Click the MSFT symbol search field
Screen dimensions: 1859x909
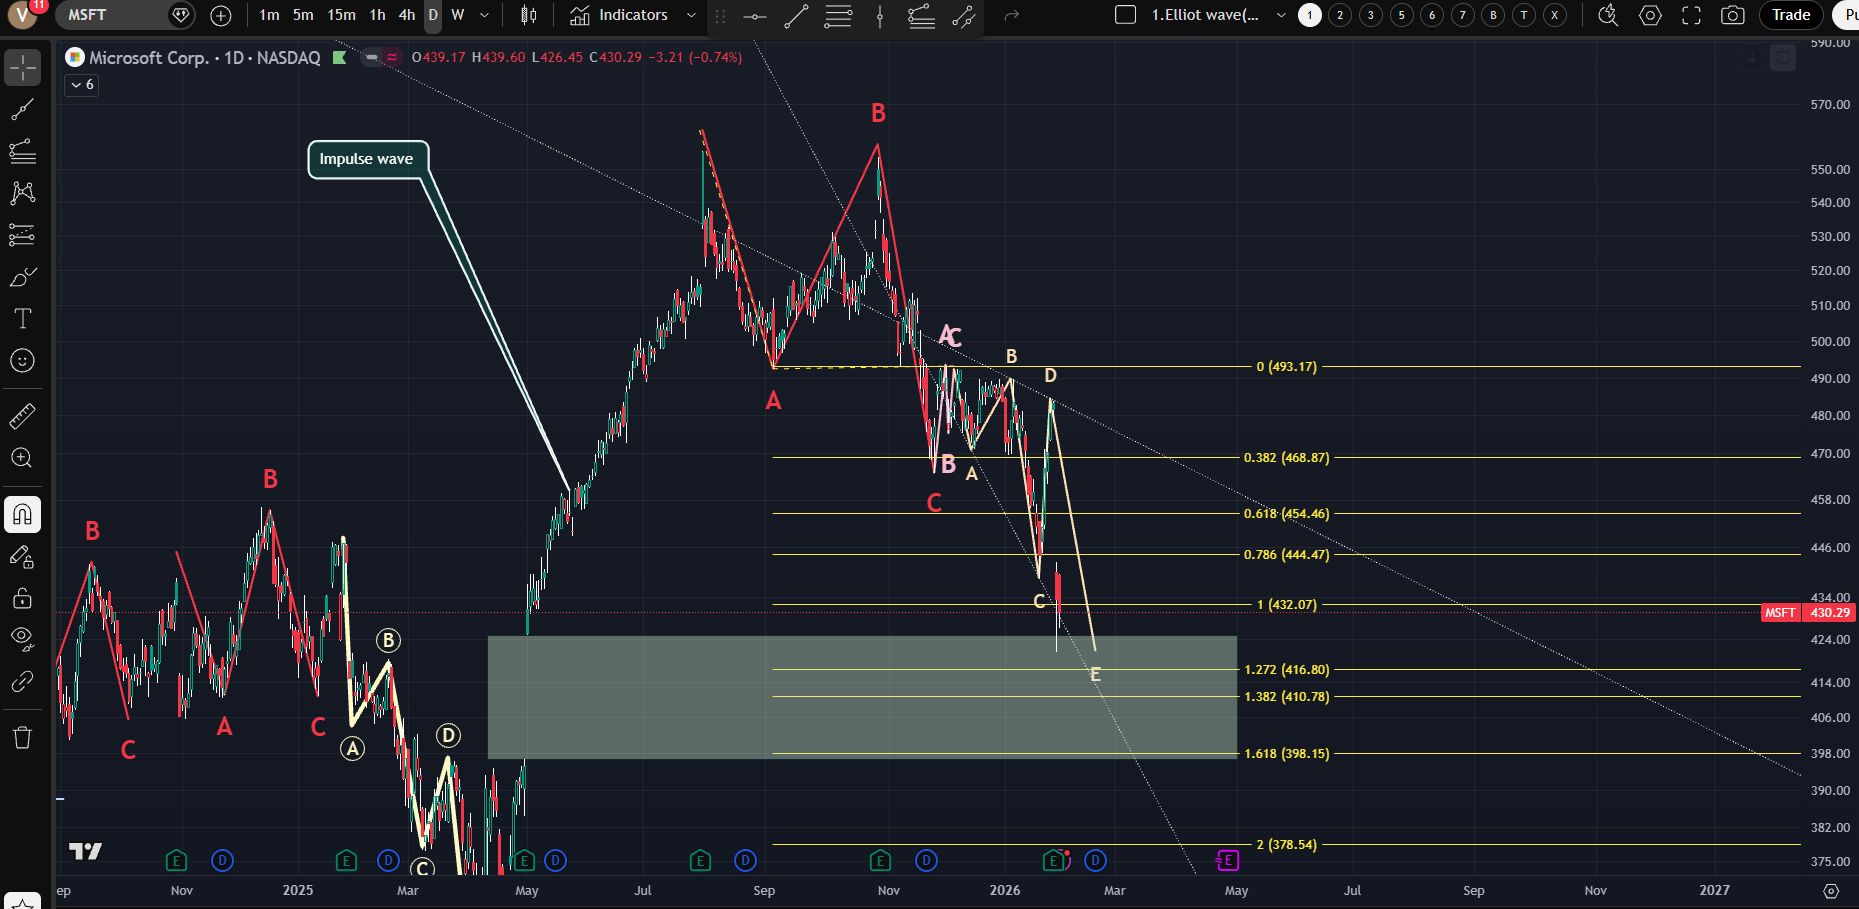pos(110,15)
